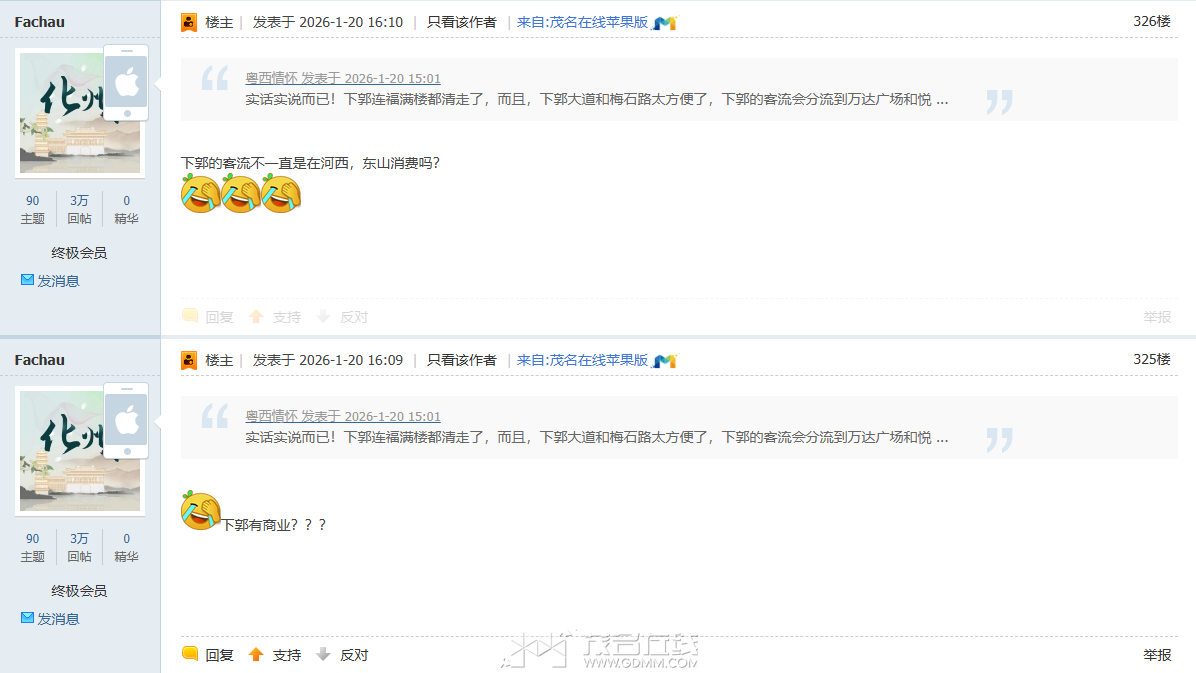Open the quoted 粤西情怀 post link in post 326

coord(342,78)
